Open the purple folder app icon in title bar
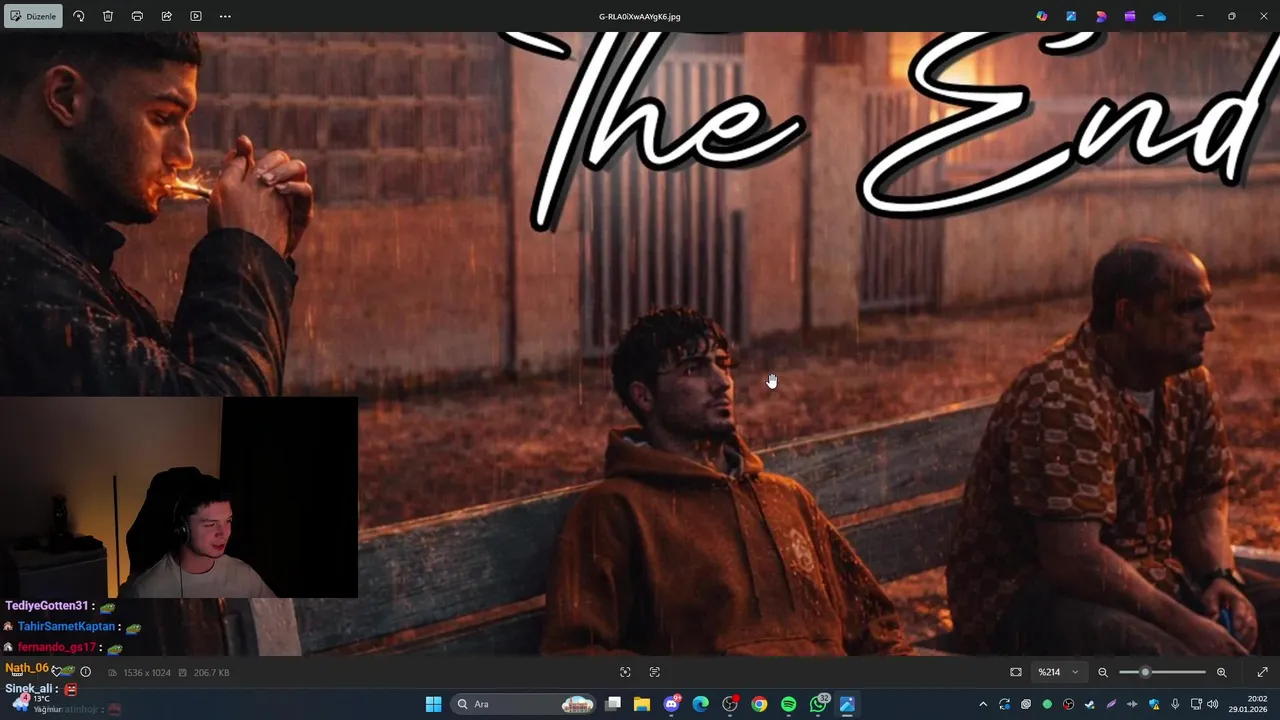The height and width of the screenshot is (720, 1280). point(1130,16)
